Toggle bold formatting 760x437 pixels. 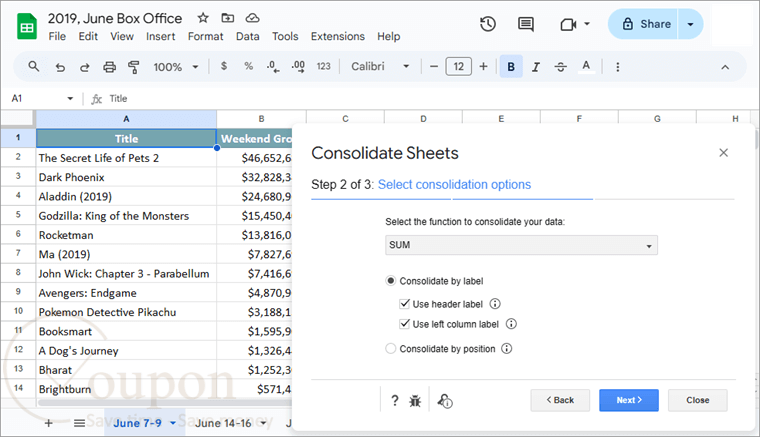pos(511,66)
